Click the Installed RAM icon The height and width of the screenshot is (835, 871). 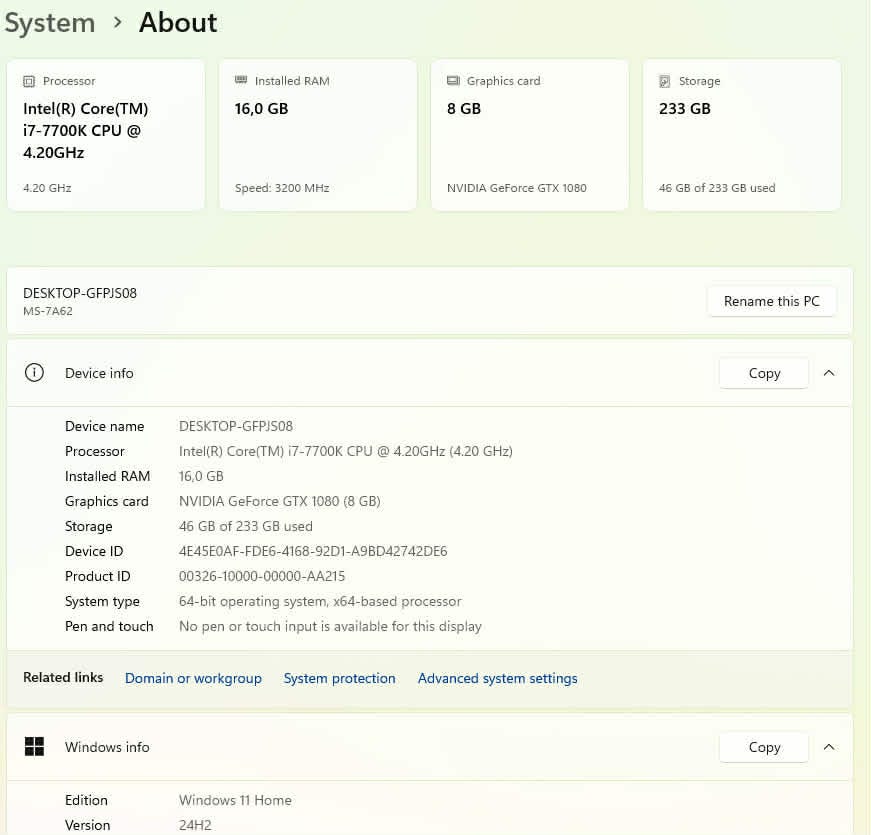(241, 81)
